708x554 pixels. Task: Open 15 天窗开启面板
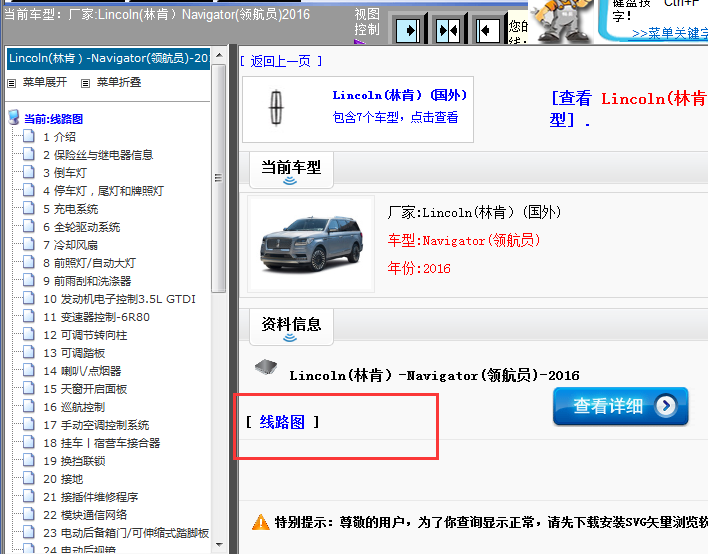click(85, 389)
